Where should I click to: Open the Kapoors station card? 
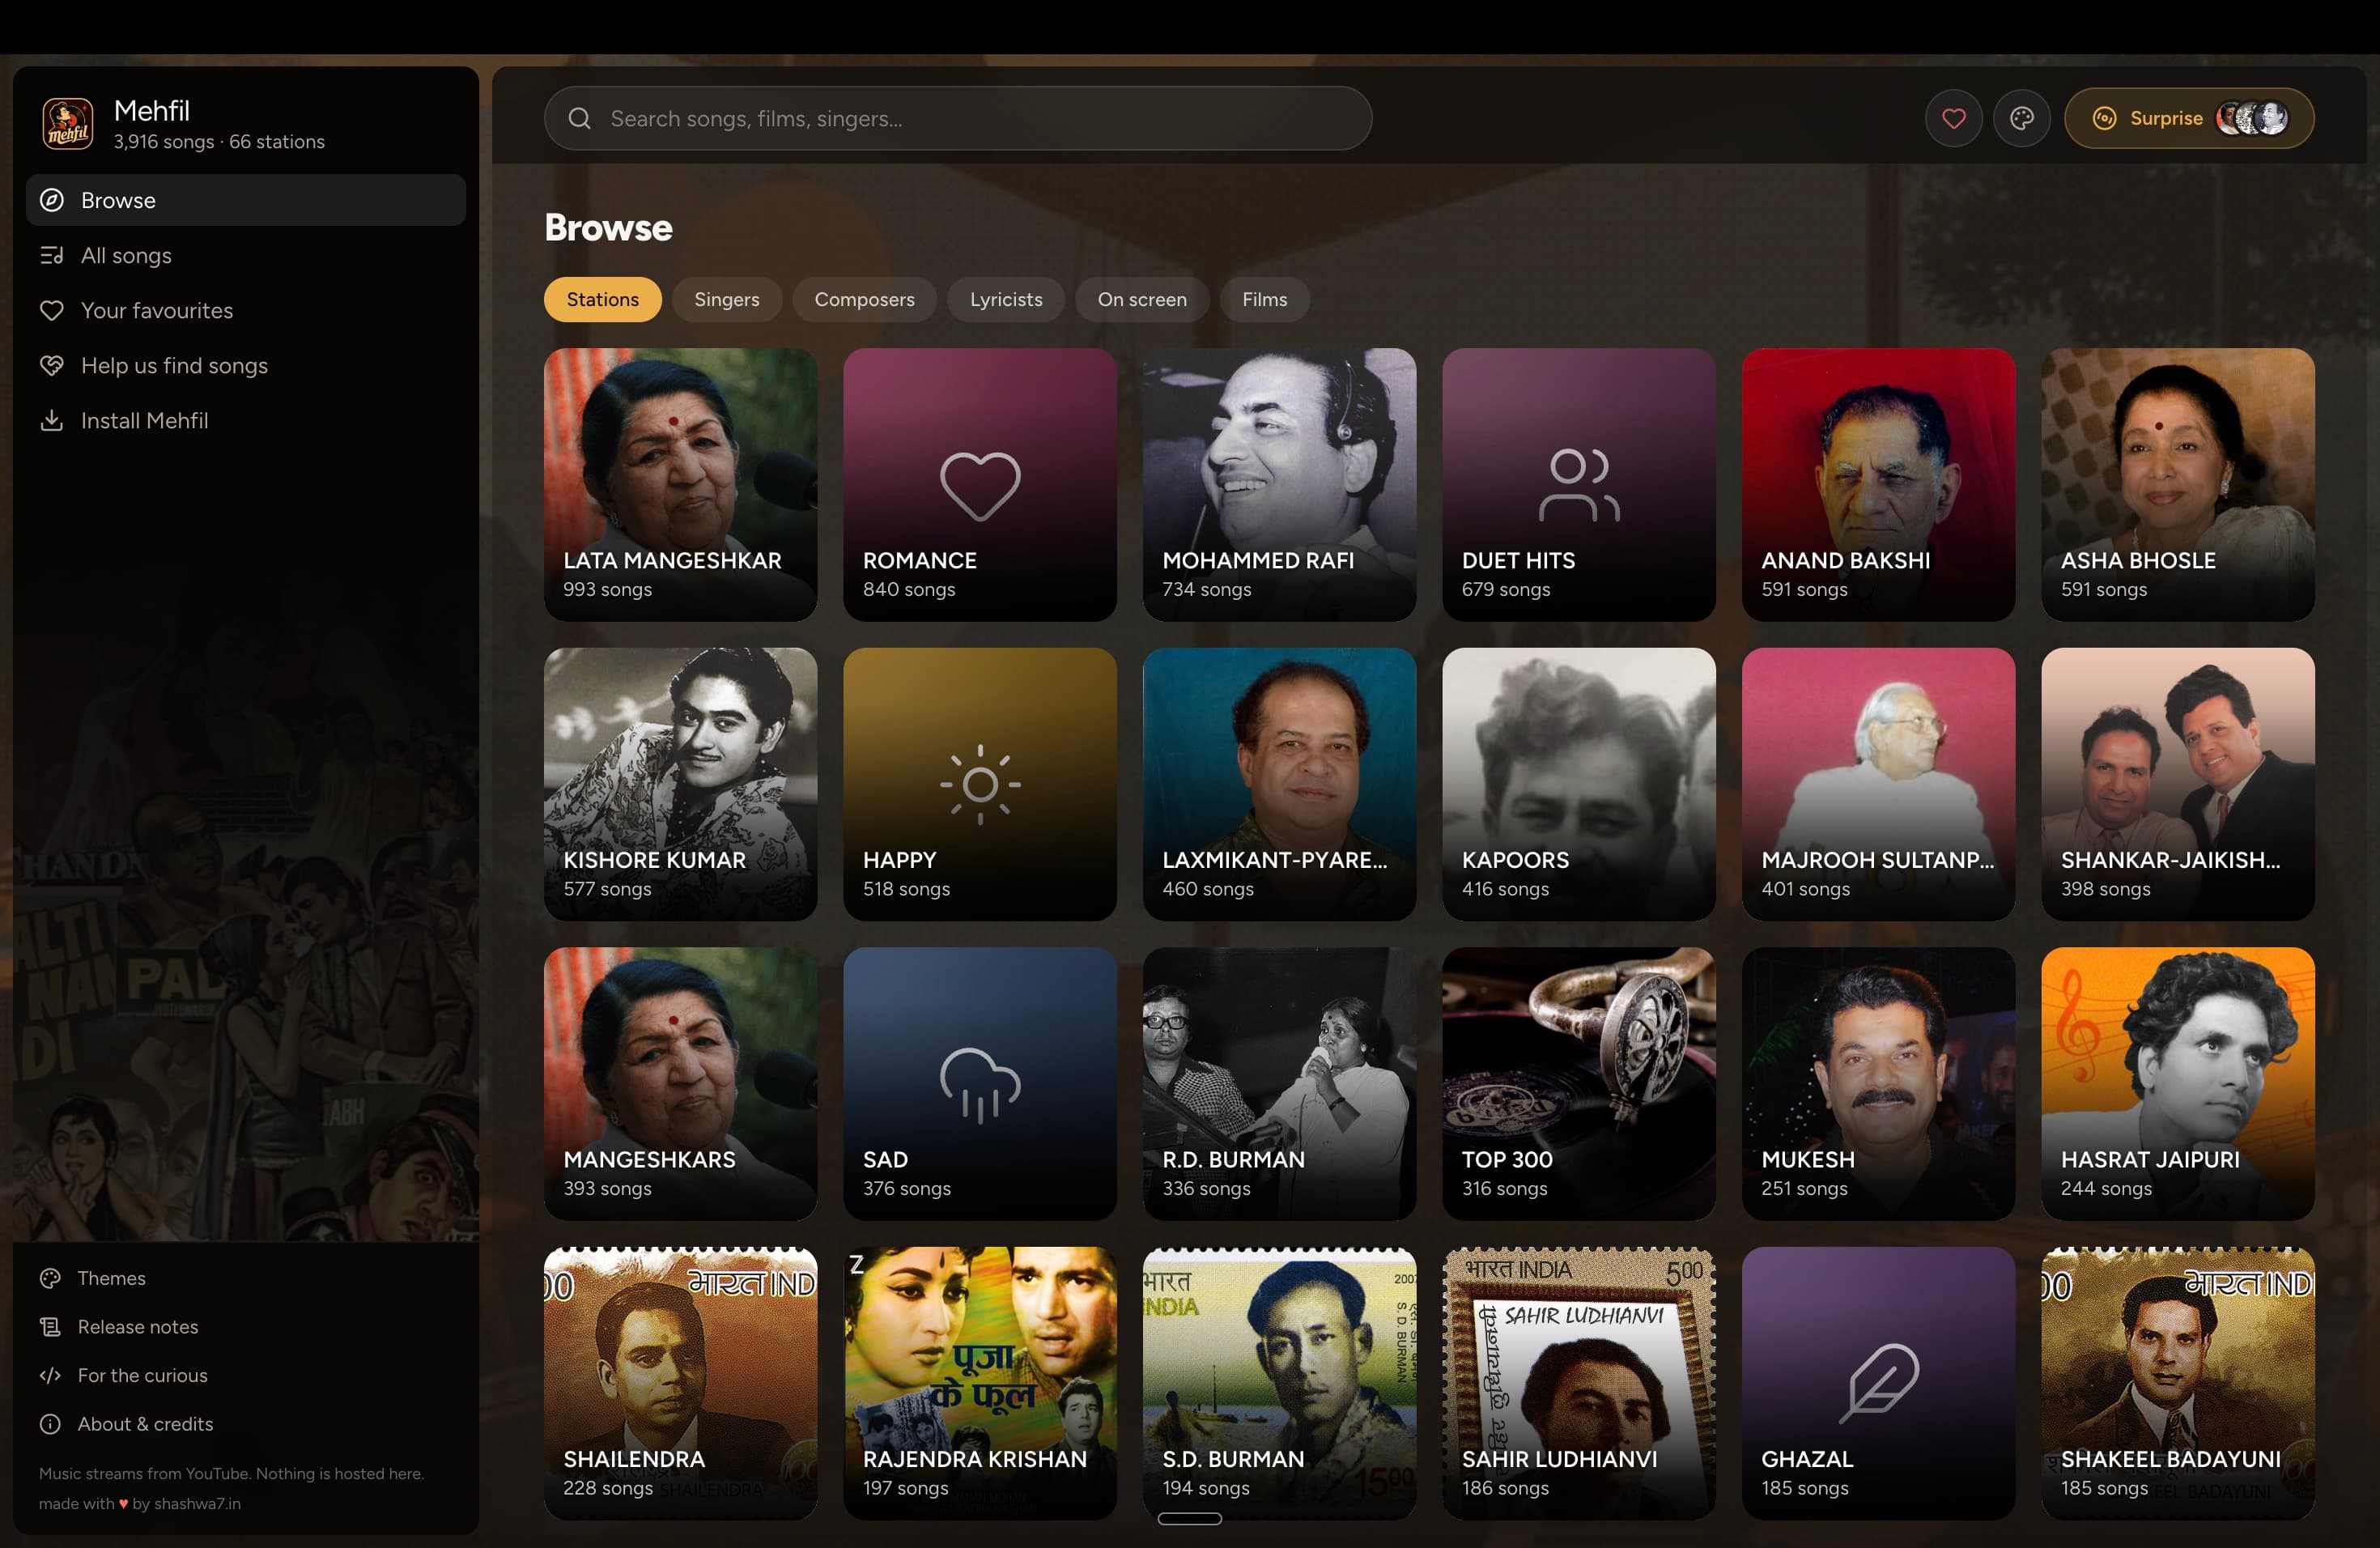(x=1579, y=784)
